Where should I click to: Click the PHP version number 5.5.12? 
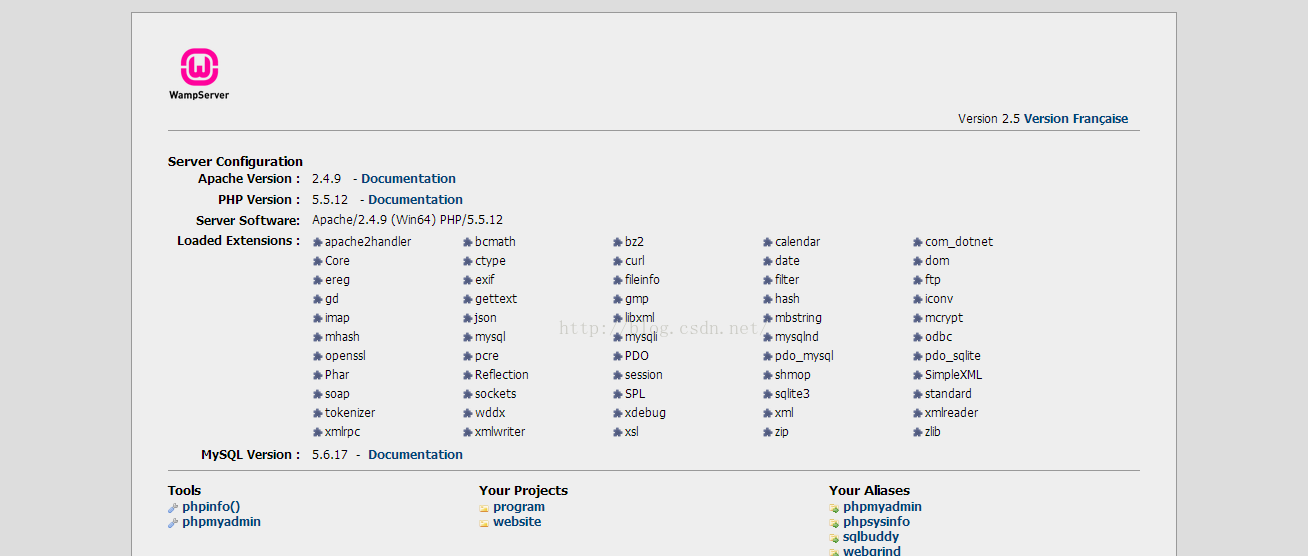click(x=330, y=199)
